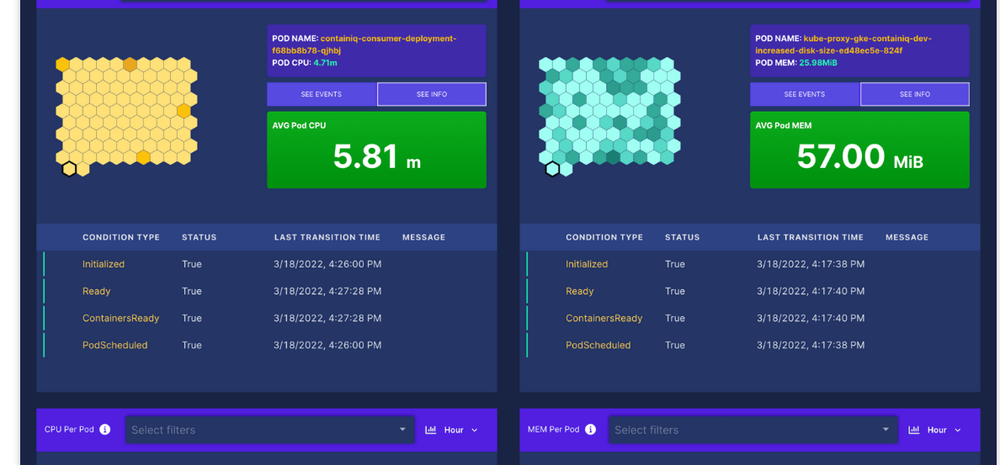Open the CPU Per Pod filters dropdown
Viewport: 1000px width, 465px height.
coord(270,430)
